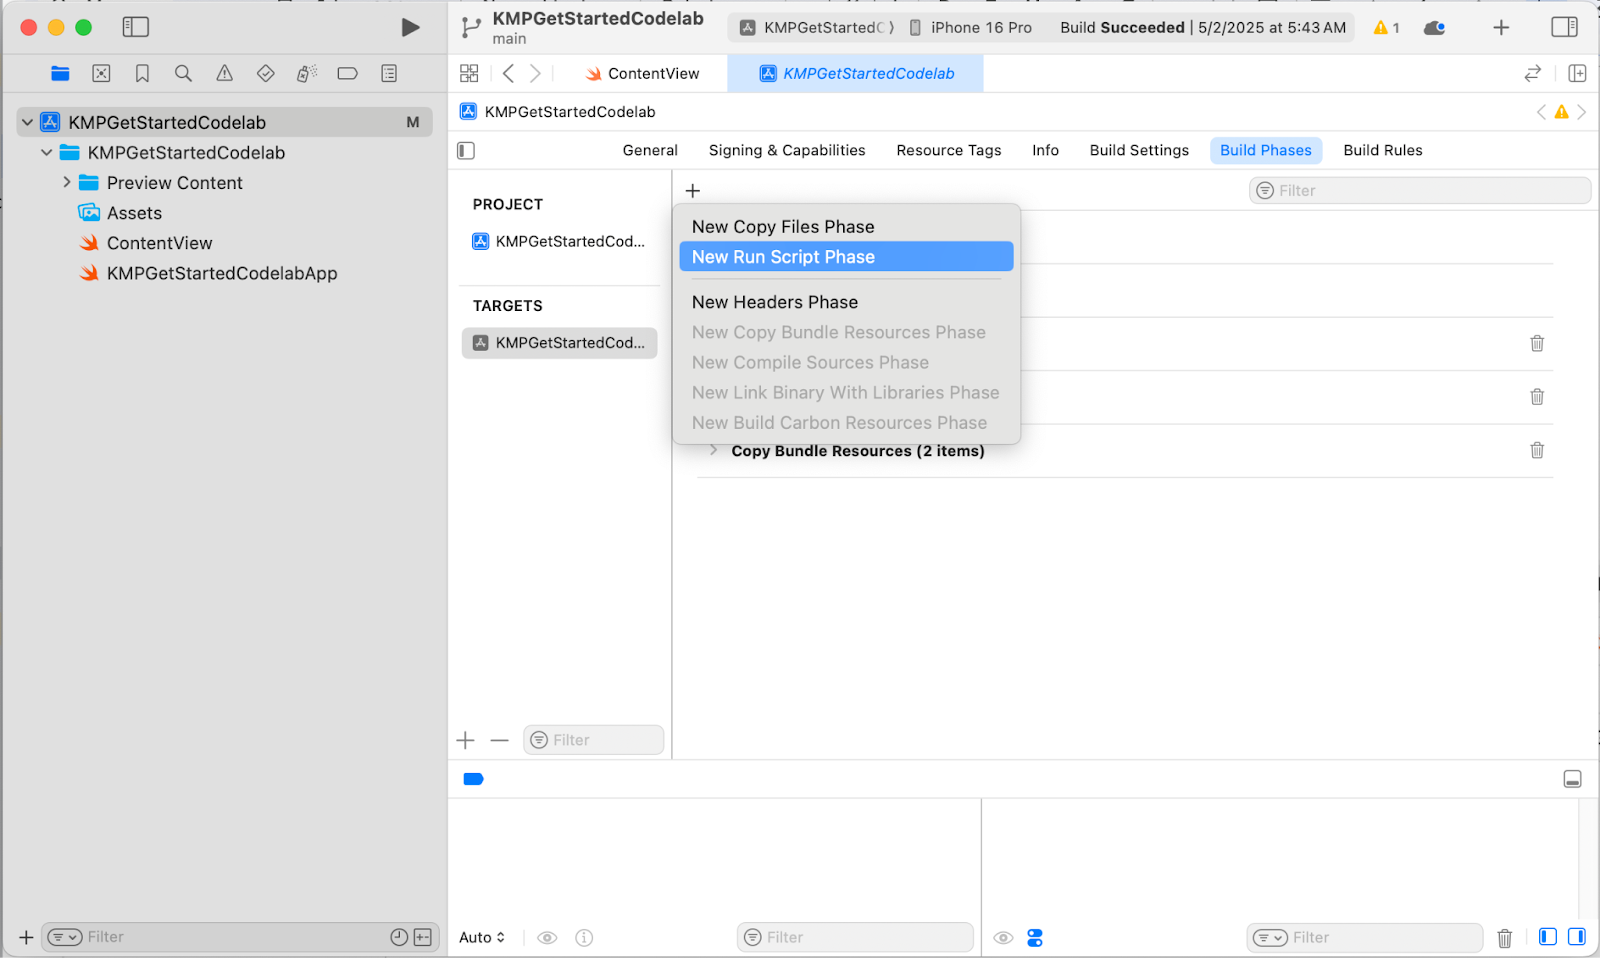Click the Run play button
This screenshot has width=1600, height=958.
pos(410,27)
